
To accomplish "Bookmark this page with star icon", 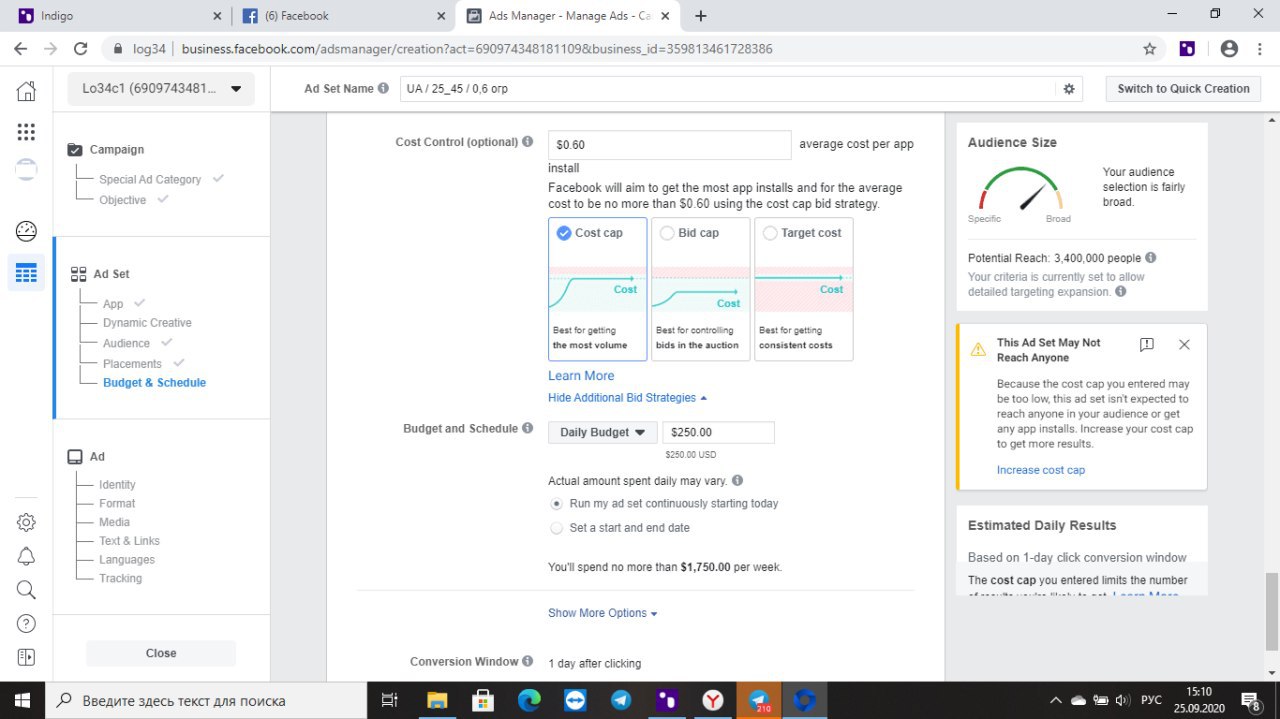I will (x=1150, y=49).
